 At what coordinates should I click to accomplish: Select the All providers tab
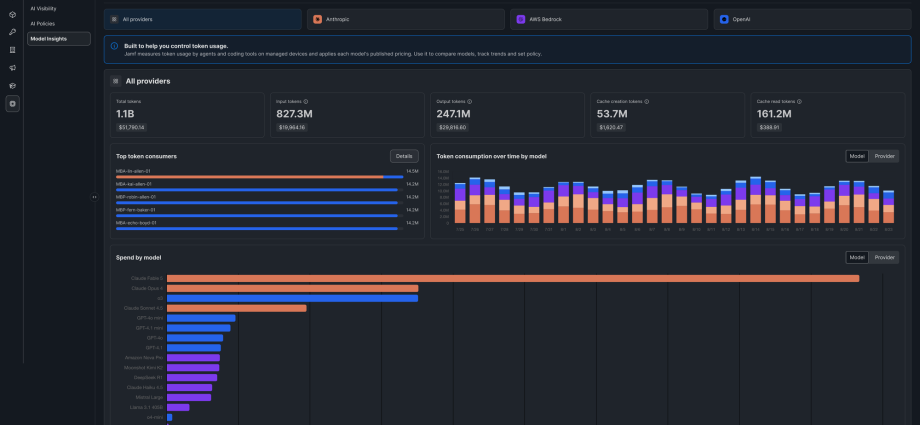[x=202, y=19]
